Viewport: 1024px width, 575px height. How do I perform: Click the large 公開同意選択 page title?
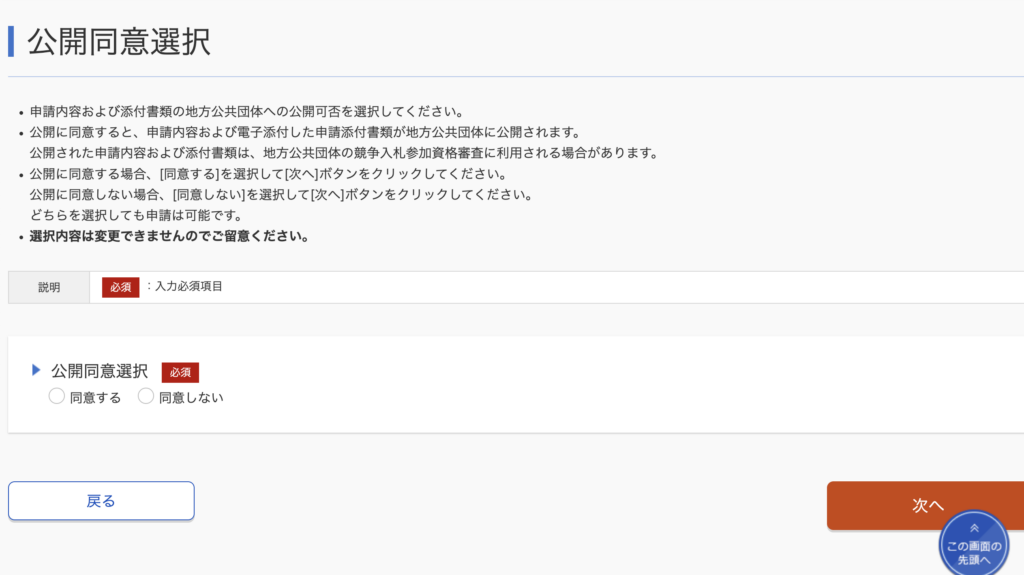coord(119,42)
